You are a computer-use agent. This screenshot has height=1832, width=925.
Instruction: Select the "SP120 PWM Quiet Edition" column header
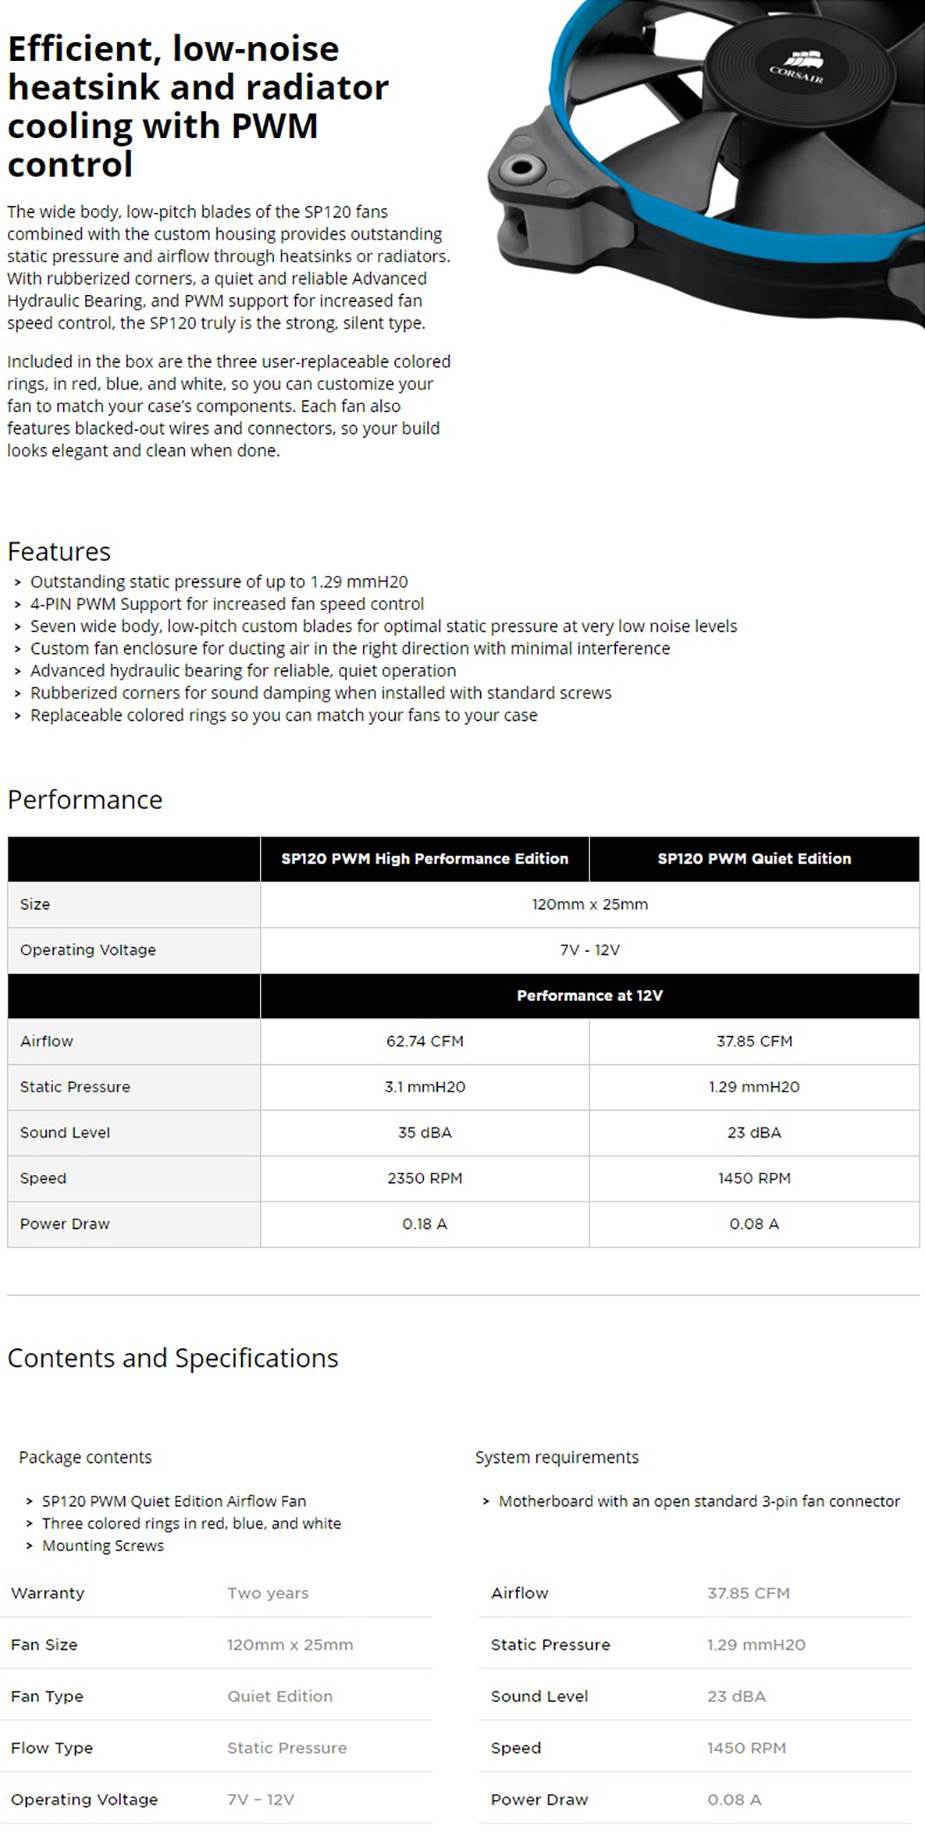tap(754, 859)
